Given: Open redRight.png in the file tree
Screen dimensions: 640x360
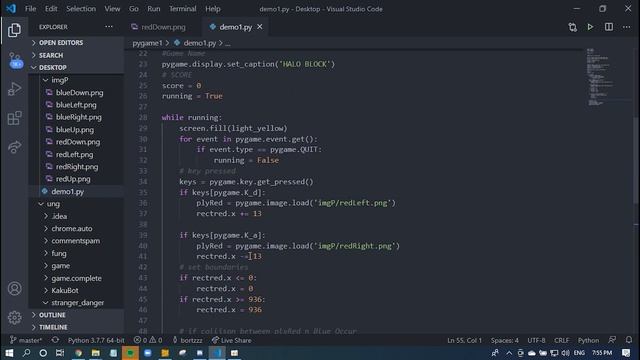Looking at the screenshot, I should [x=77, y=167].
